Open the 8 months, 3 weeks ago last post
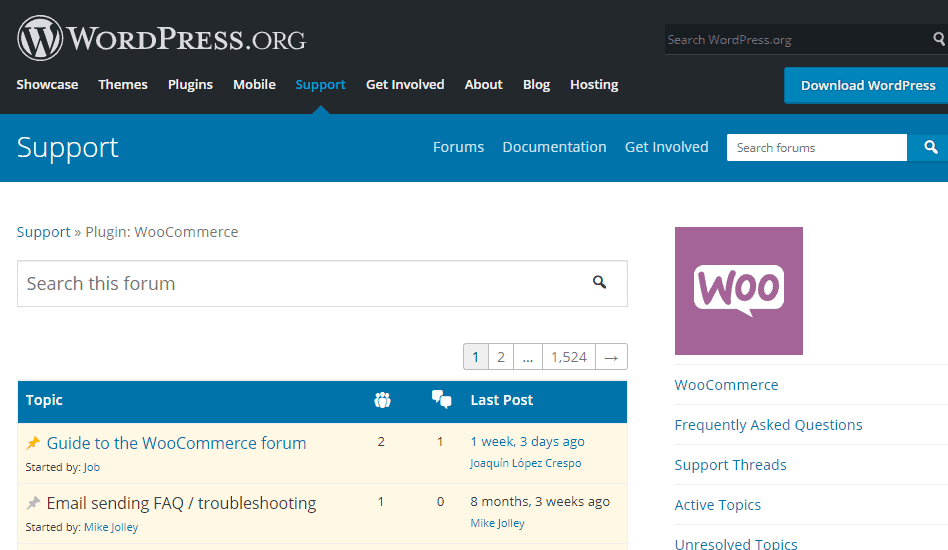 click(540, 501)
